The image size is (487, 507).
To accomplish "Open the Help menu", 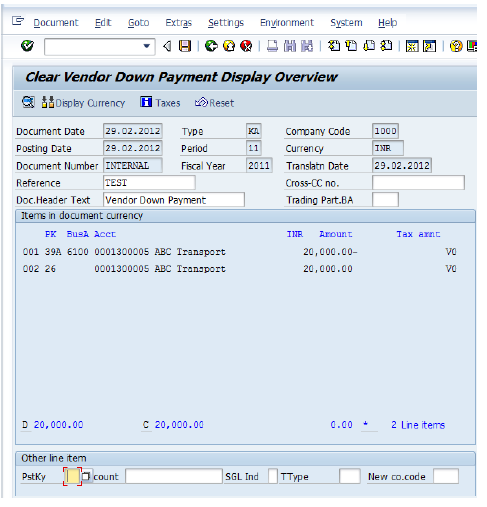I will coord(387,23).
